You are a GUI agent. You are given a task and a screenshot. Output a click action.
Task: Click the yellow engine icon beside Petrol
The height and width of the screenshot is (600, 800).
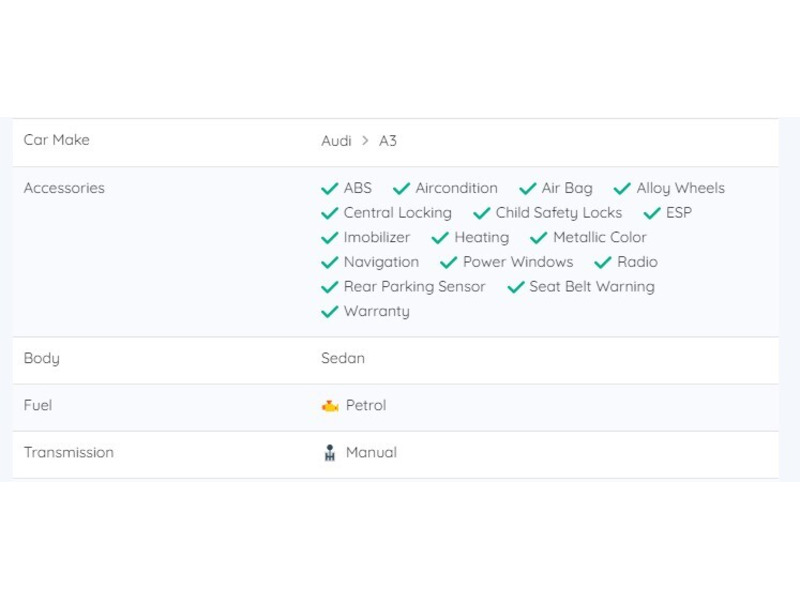(x=330, y=406)
